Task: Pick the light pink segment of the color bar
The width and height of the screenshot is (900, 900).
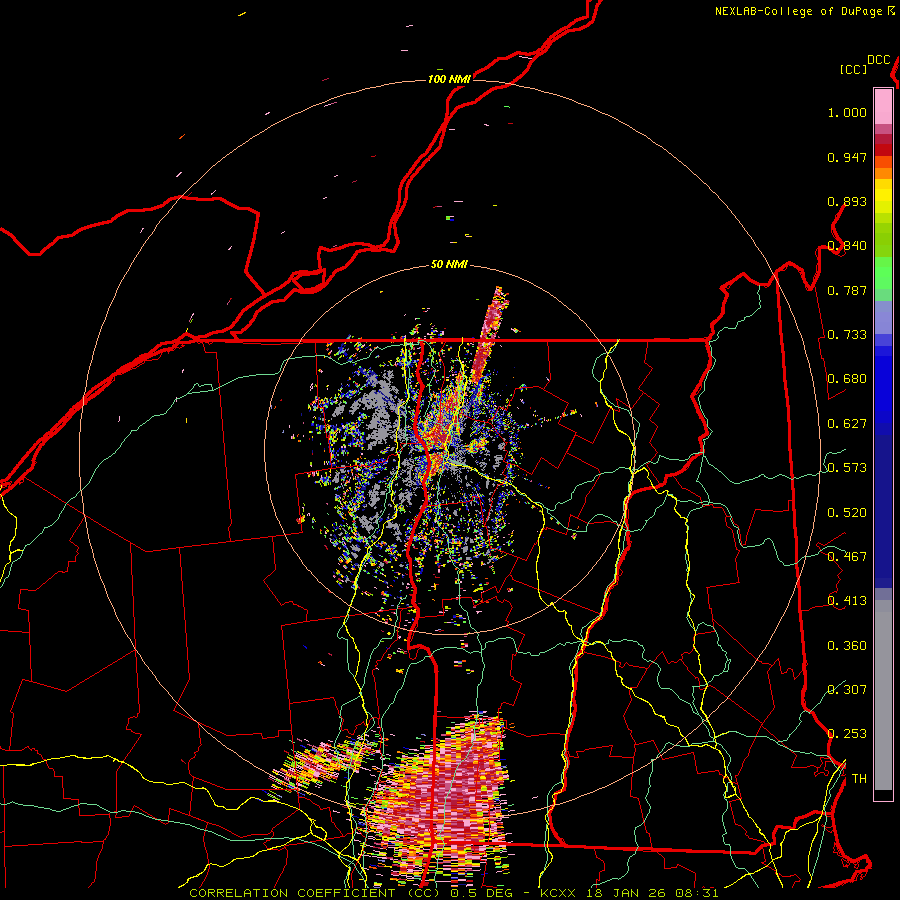Action: [x=883, y=107]
